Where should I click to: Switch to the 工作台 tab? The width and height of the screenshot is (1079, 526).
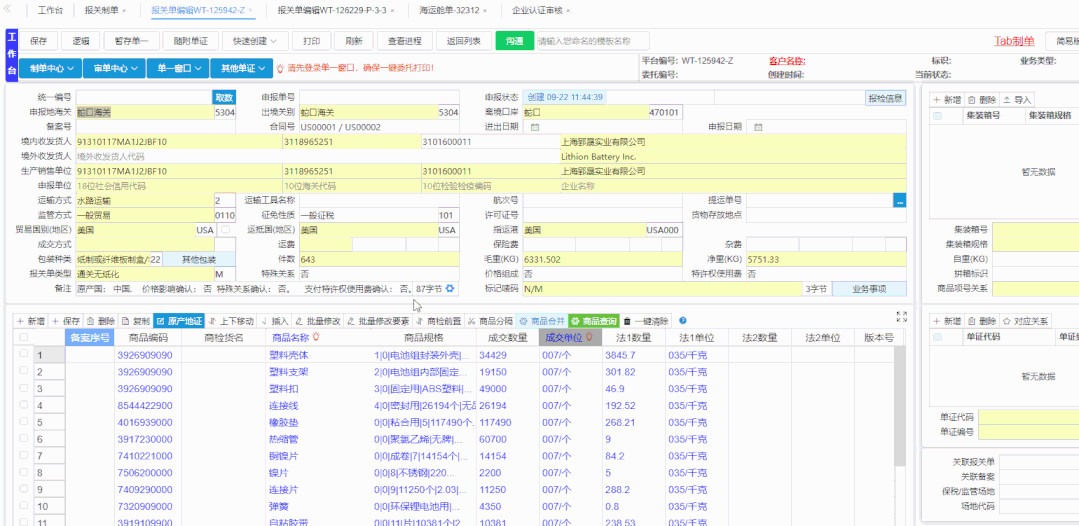pyautogui.click(x=50, y=10)
